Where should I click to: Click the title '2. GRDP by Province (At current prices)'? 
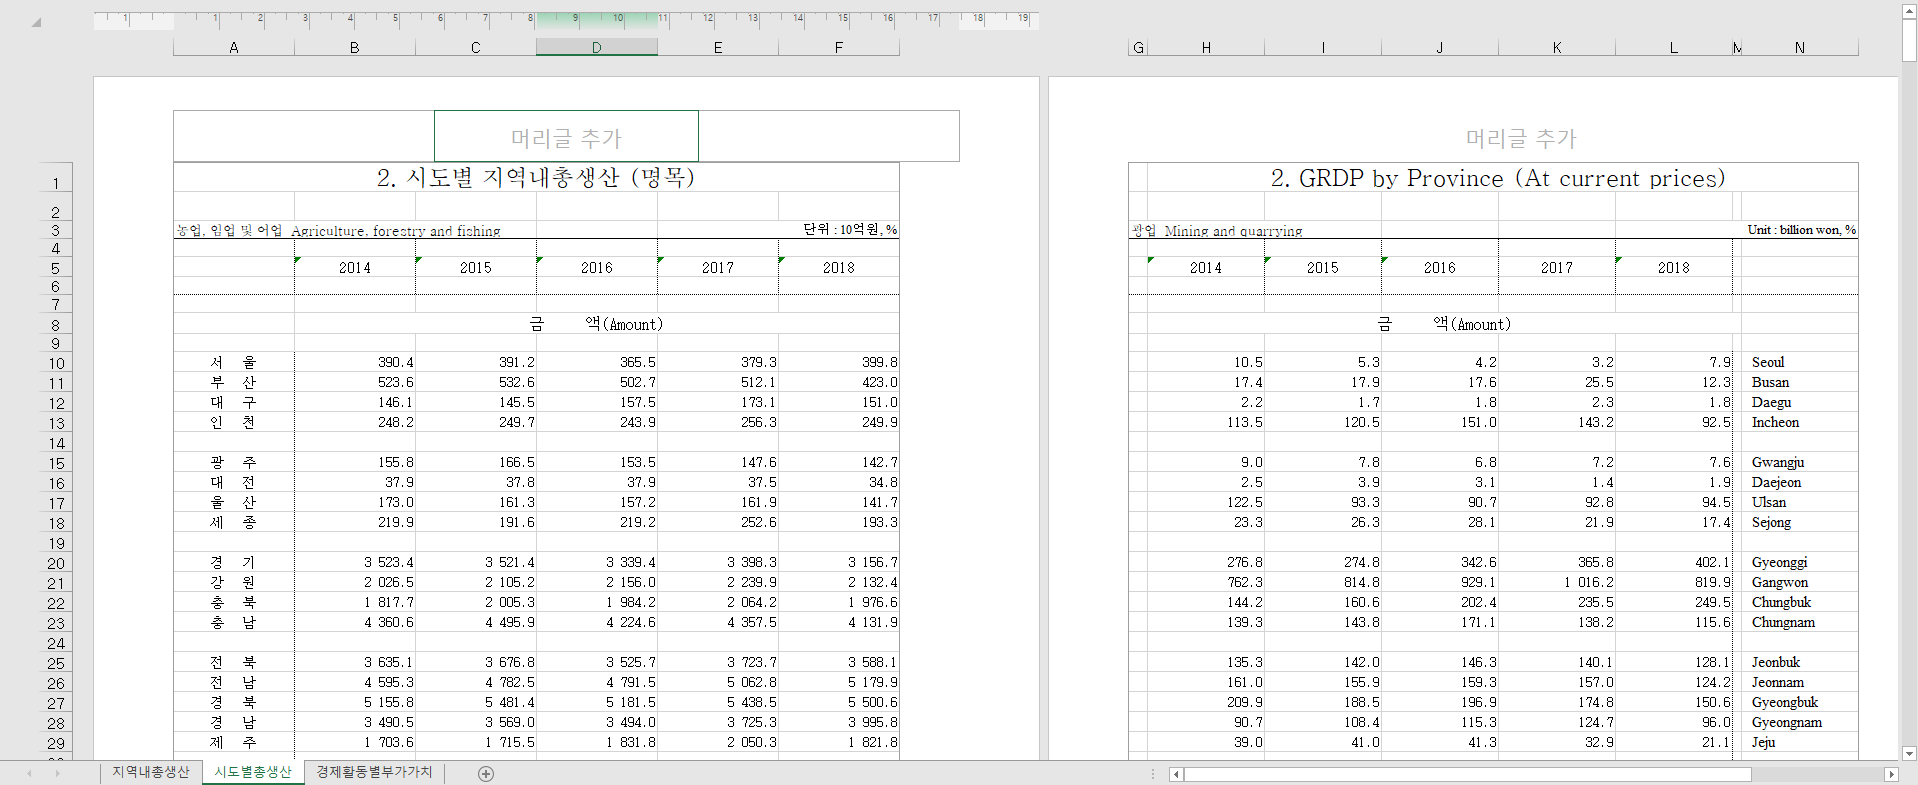pos(1497,178)
